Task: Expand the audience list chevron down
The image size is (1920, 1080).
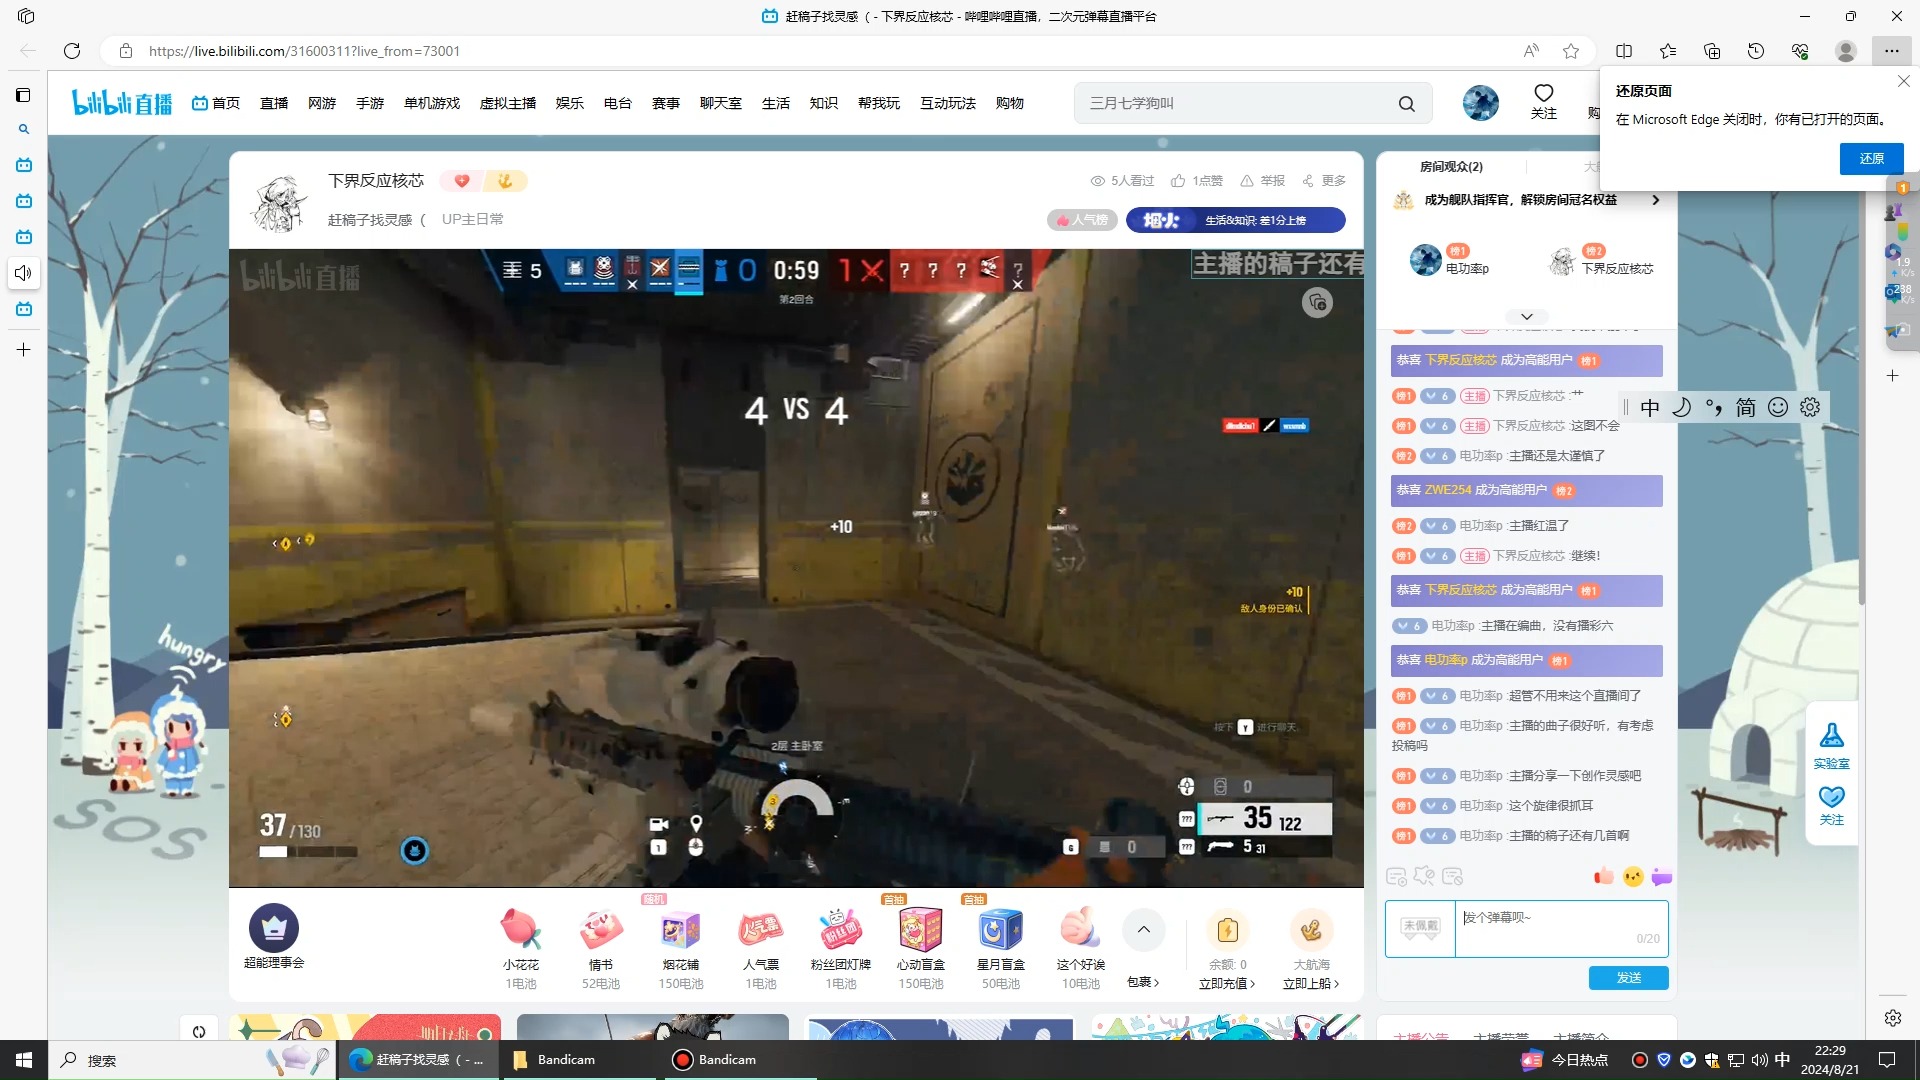Action: pyautogui.click(x=1527, y=316)
